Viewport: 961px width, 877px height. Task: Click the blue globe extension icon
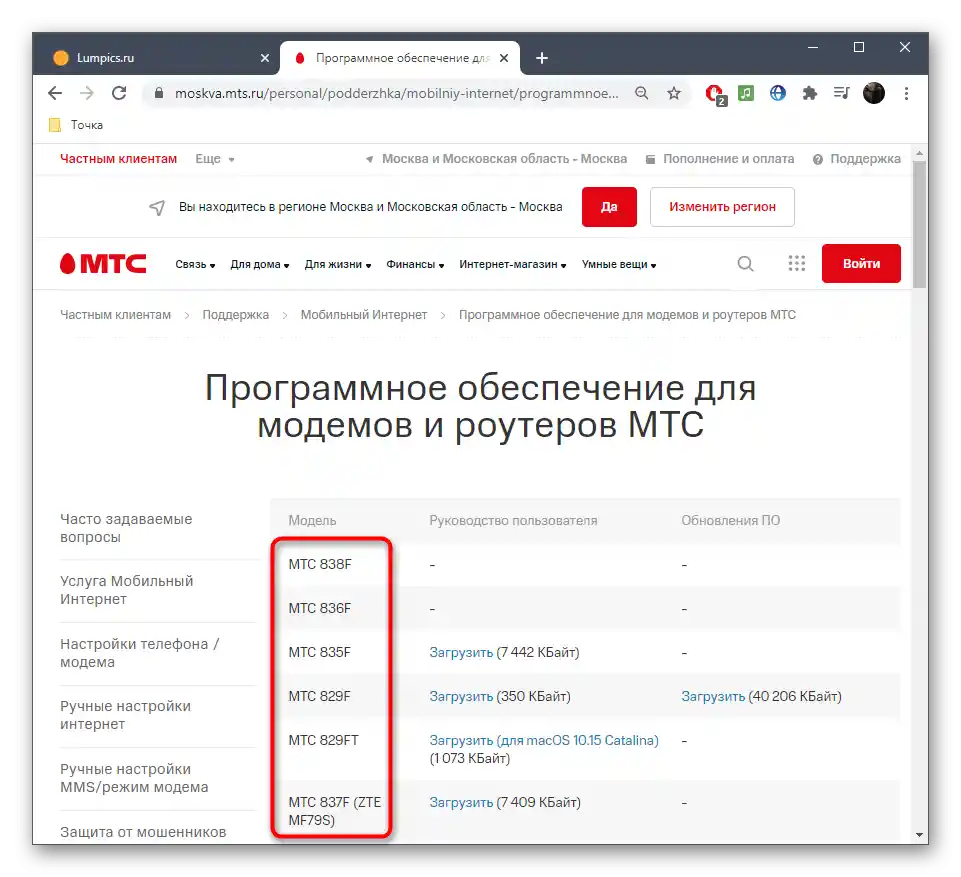(x=778, y=93)
